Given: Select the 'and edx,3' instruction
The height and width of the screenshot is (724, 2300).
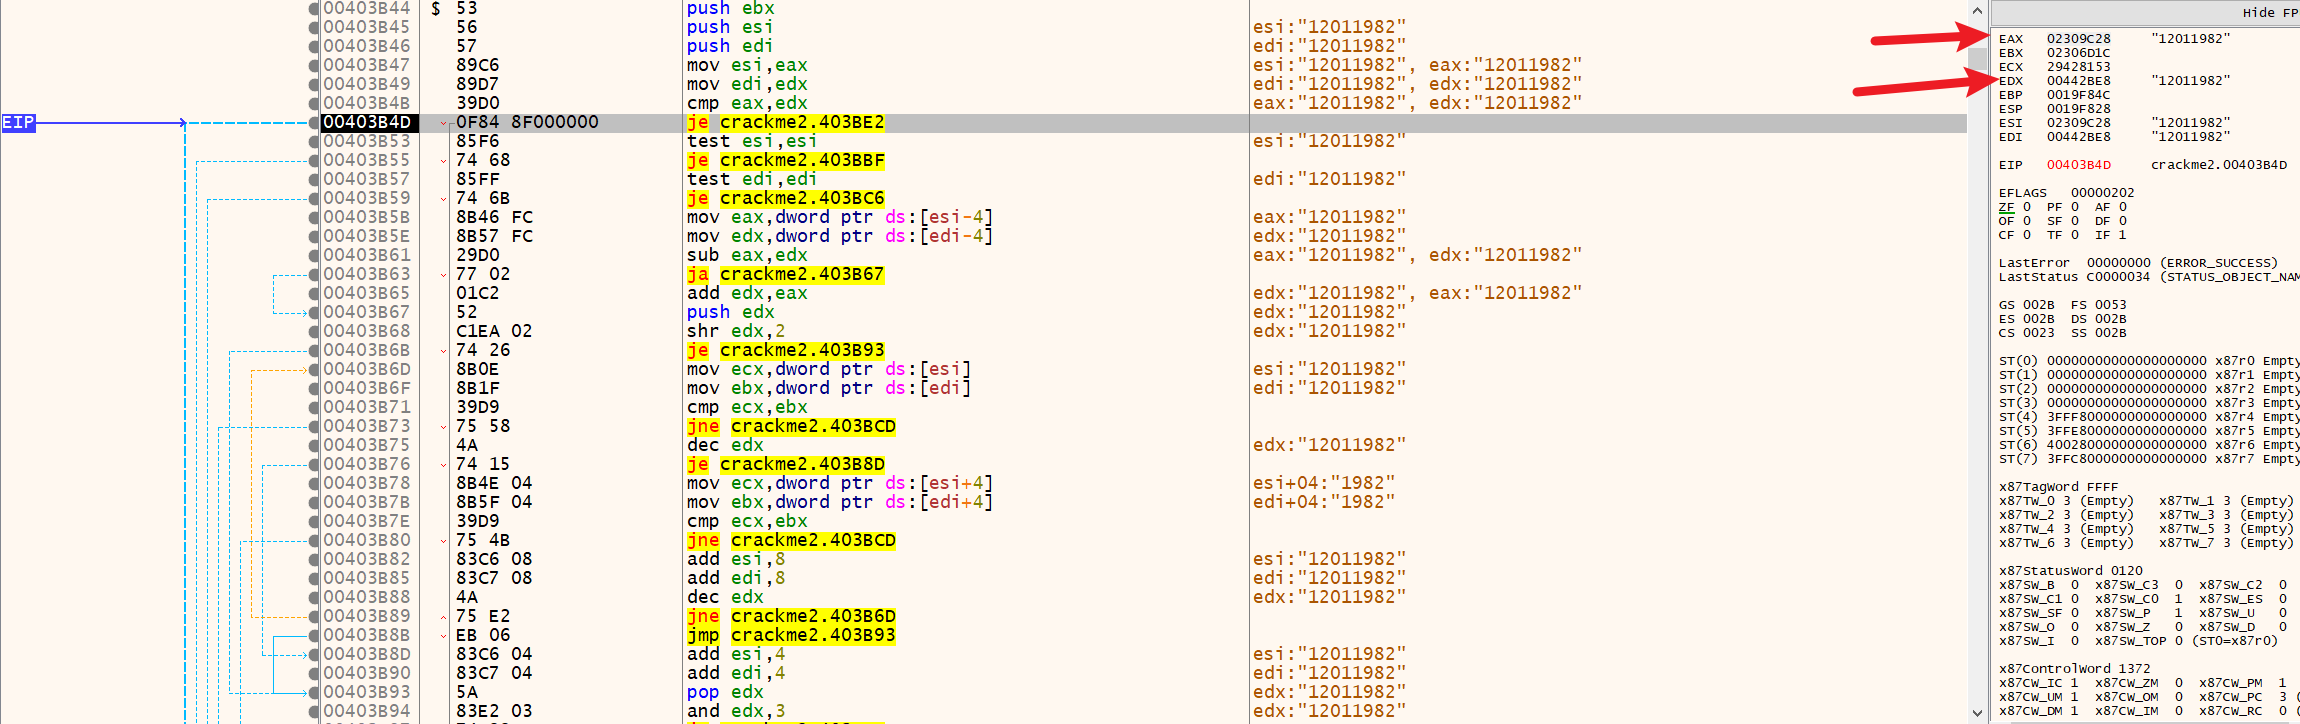Looking at the screenshot, I should 735,712.
